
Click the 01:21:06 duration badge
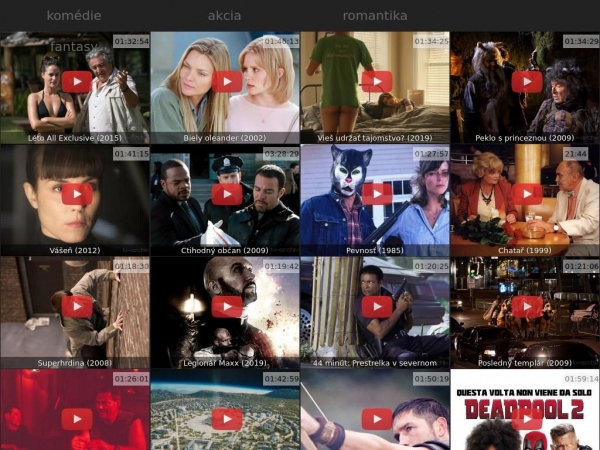581,266
